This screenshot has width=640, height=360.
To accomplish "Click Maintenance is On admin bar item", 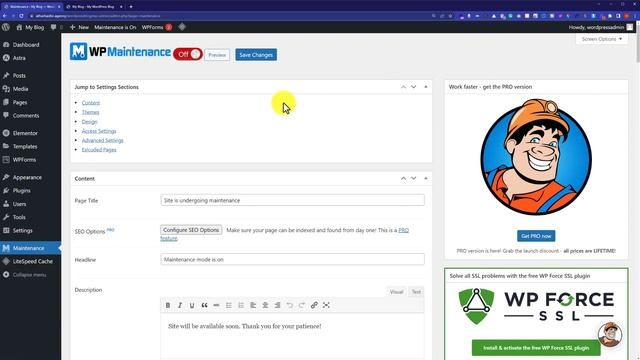I will (x=115, y=27).
